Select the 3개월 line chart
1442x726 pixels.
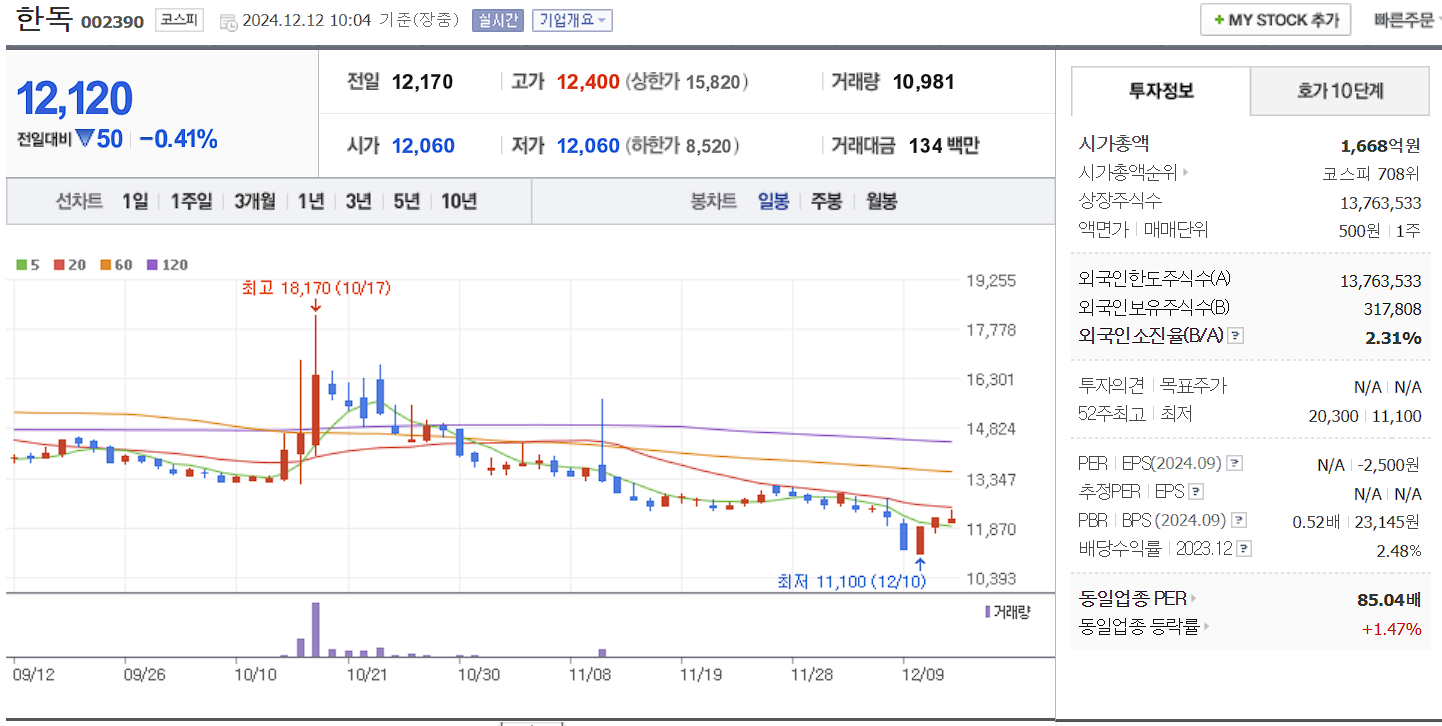pos(255,201)
